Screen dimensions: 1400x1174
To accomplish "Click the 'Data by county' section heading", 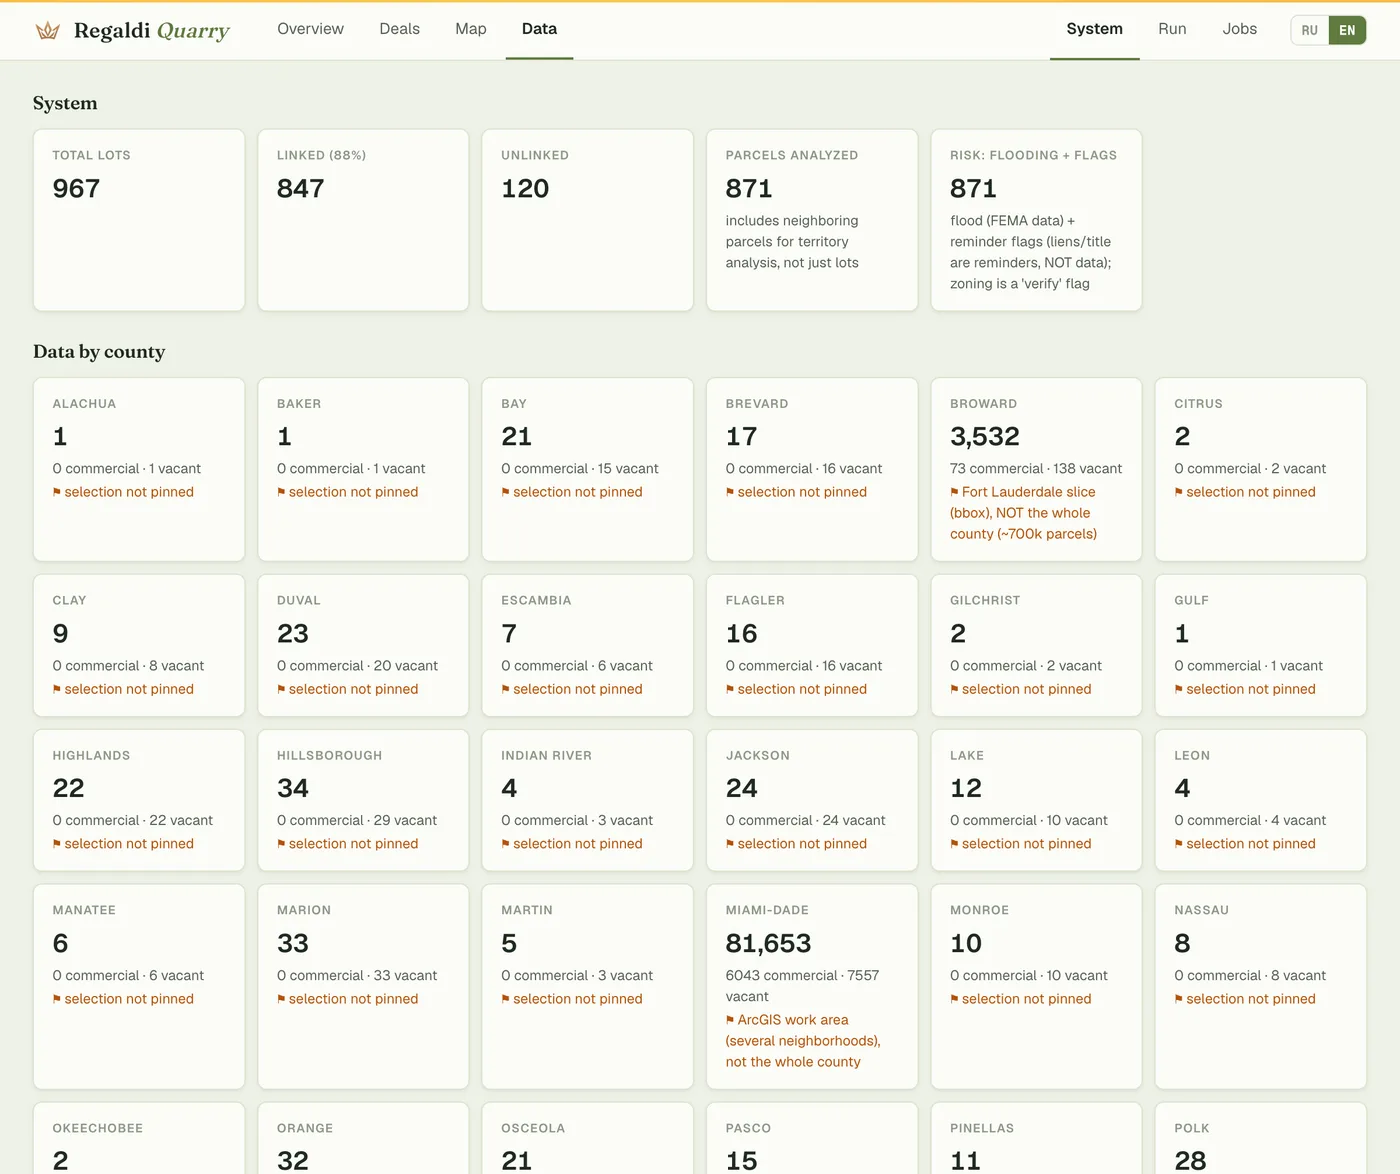I will click(99, 352).
